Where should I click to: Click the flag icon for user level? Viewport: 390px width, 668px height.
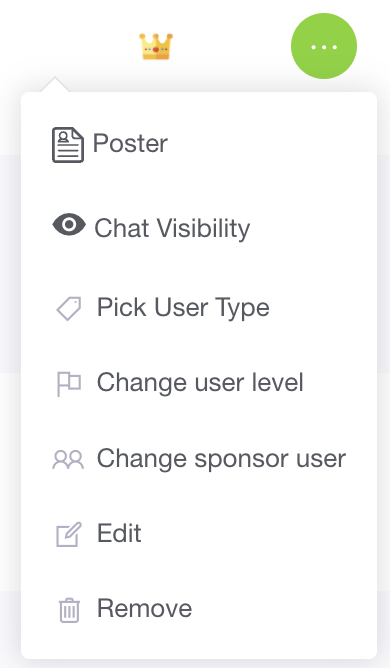pos(69,384)
